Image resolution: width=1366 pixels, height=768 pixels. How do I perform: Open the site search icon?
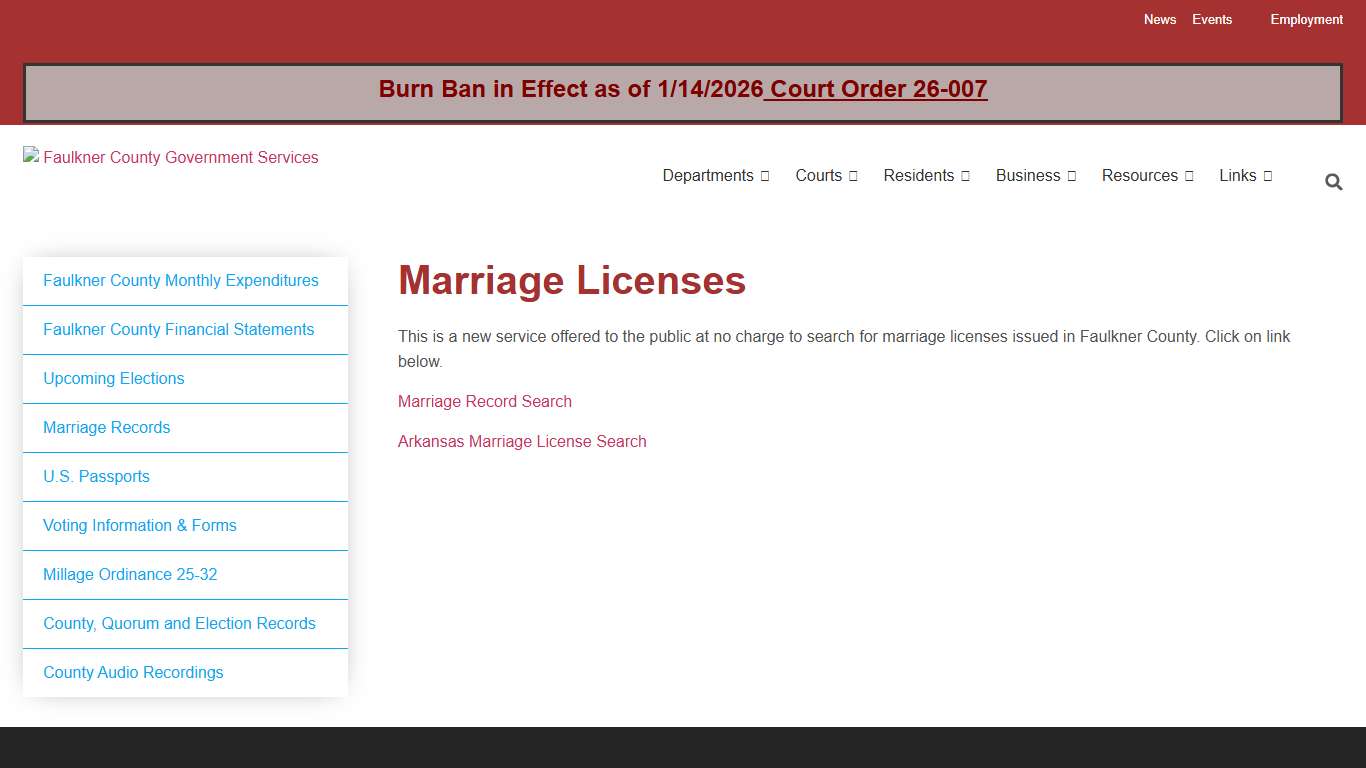pyautogui.click(x=1333, y=182)
